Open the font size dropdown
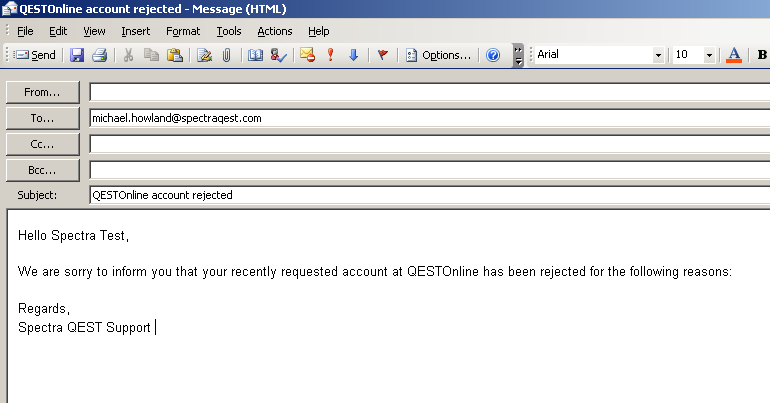Viewport: 770px width, 403px height. click(709, 55)
